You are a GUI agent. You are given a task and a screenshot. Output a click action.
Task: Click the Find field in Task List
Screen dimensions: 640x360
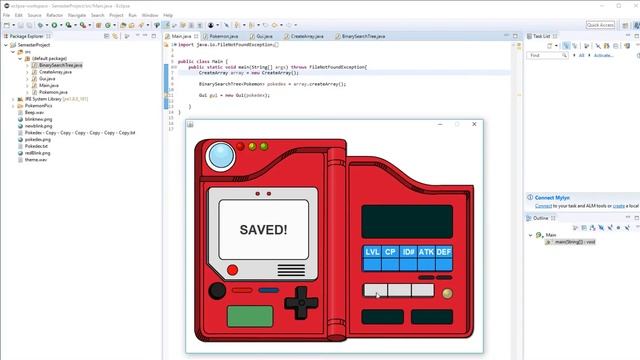pyautogui.click(x=547, y=55)
